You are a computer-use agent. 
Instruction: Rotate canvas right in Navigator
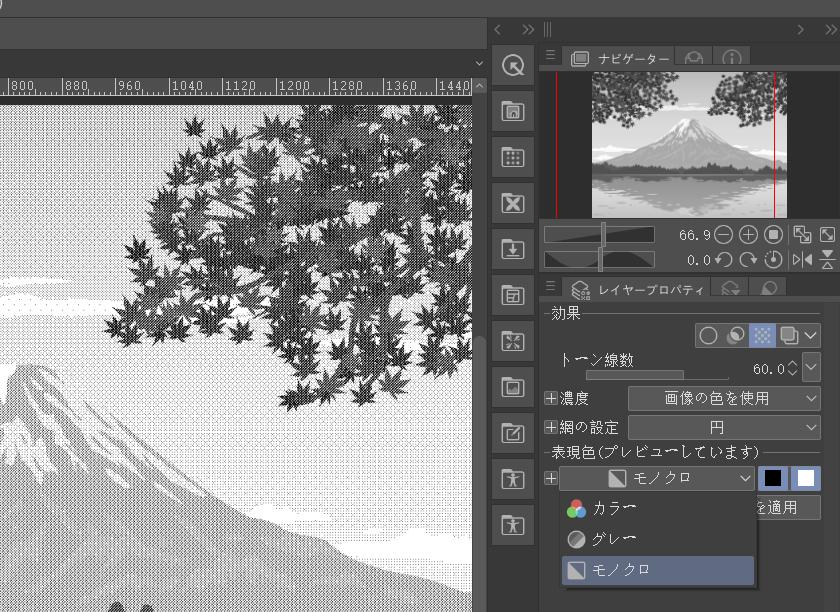(x=748, y=260)
